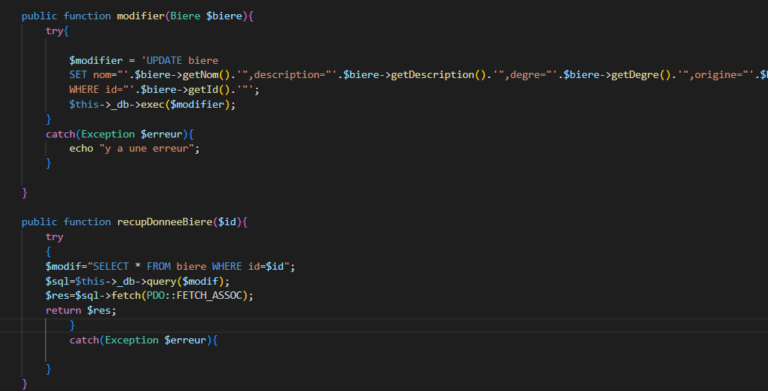Click 'getDegre()' in the SET line
This screenshot has width=768, height=391.
pyautogui.click(x=641, y=75)
